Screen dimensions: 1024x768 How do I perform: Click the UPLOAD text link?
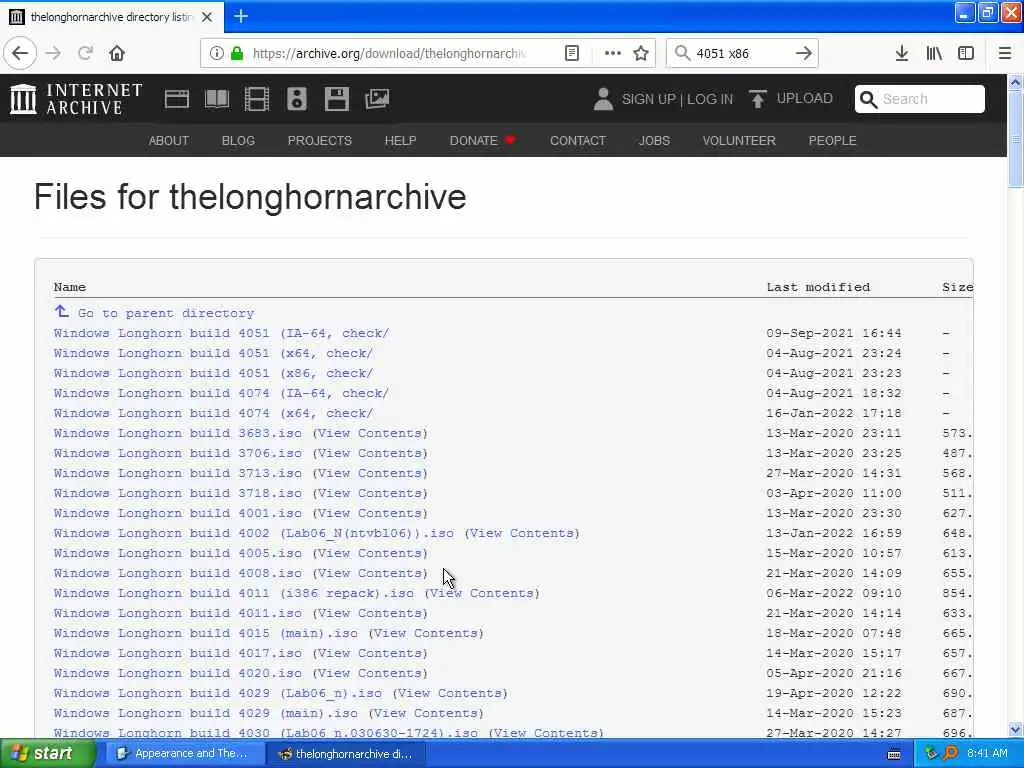[805, 99]
